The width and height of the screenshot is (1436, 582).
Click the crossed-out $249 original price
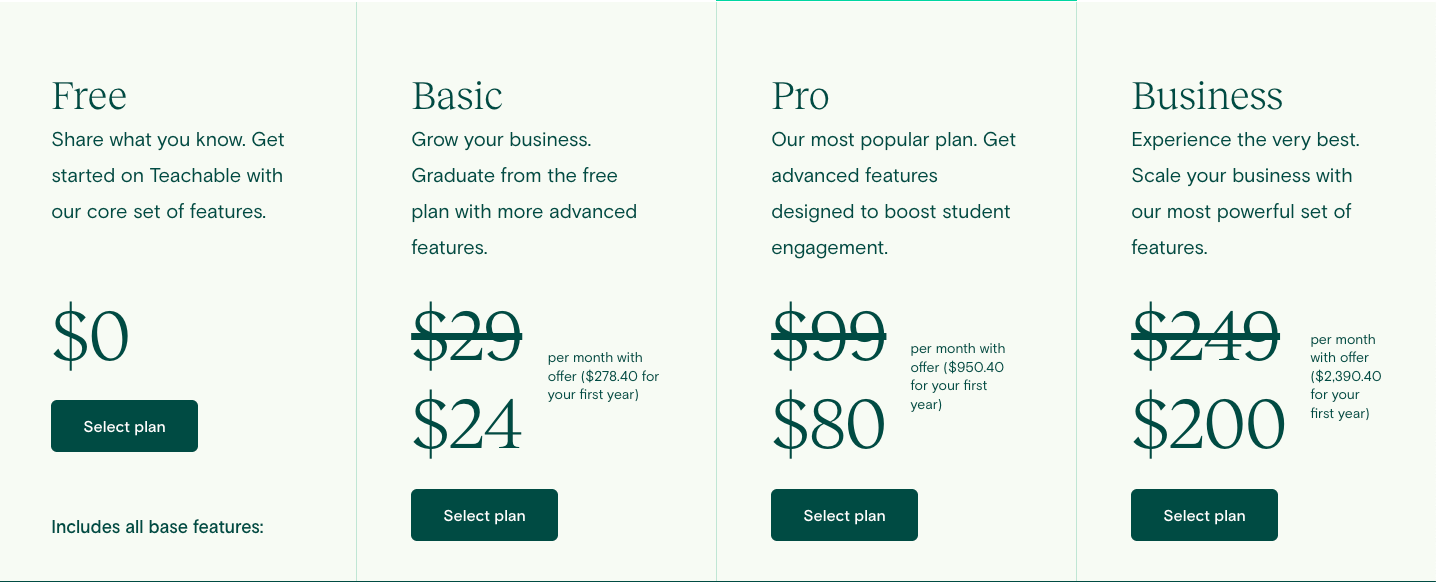[x=1205, y=336]
